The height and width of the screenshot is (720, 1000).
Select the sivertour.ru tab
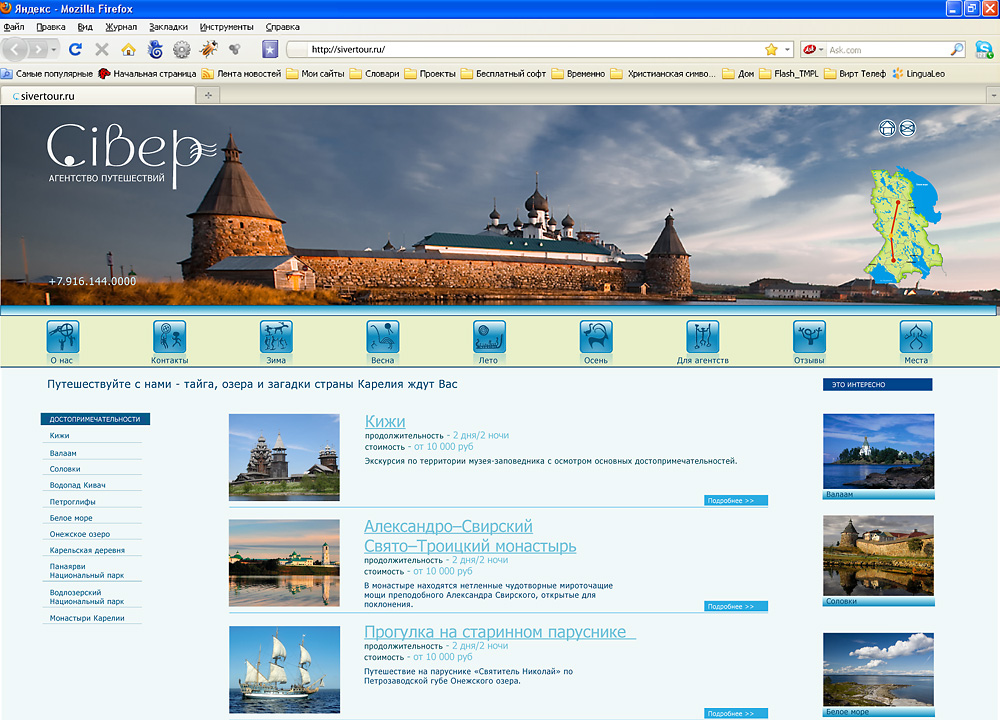(x=98, y=96)
